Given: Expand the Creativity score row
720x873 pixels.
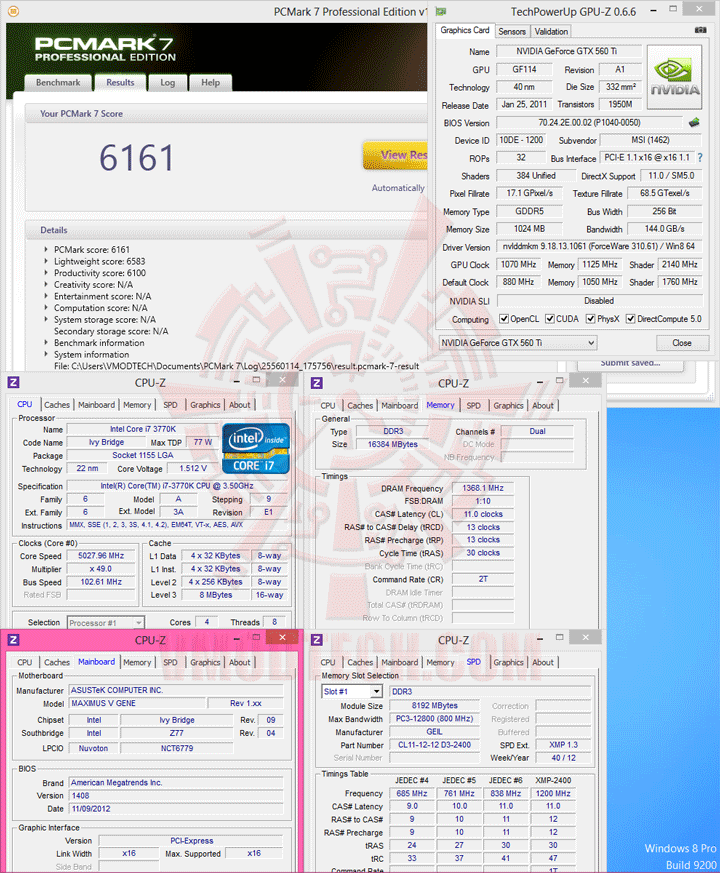Looking at the screenshot, I should coord(46,285).
